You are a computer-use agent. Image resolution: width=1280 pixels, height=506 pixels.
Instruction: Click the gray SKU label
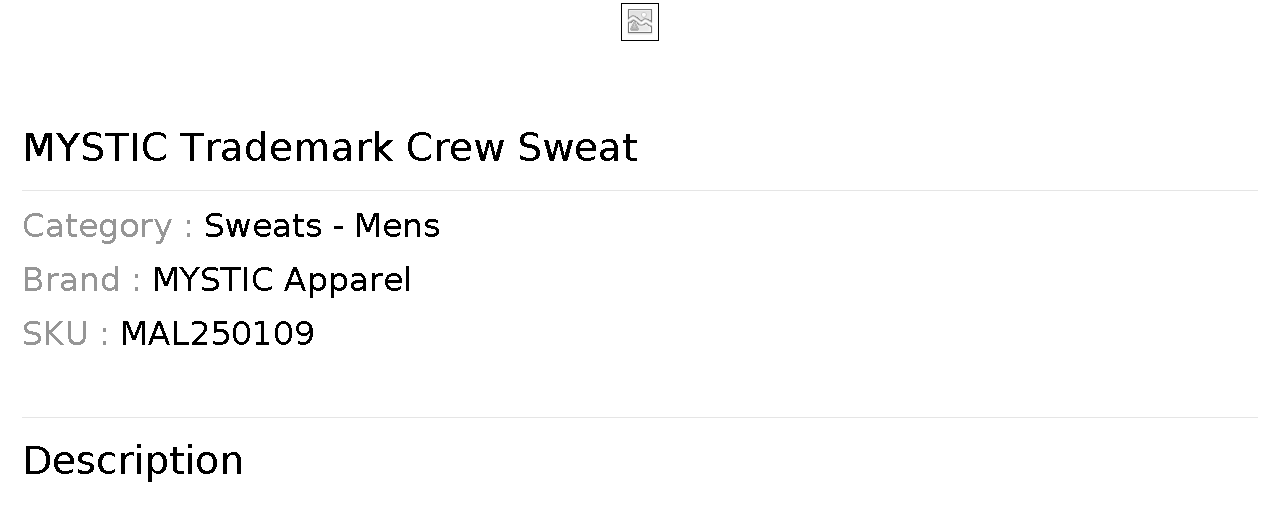coord(55,334)
